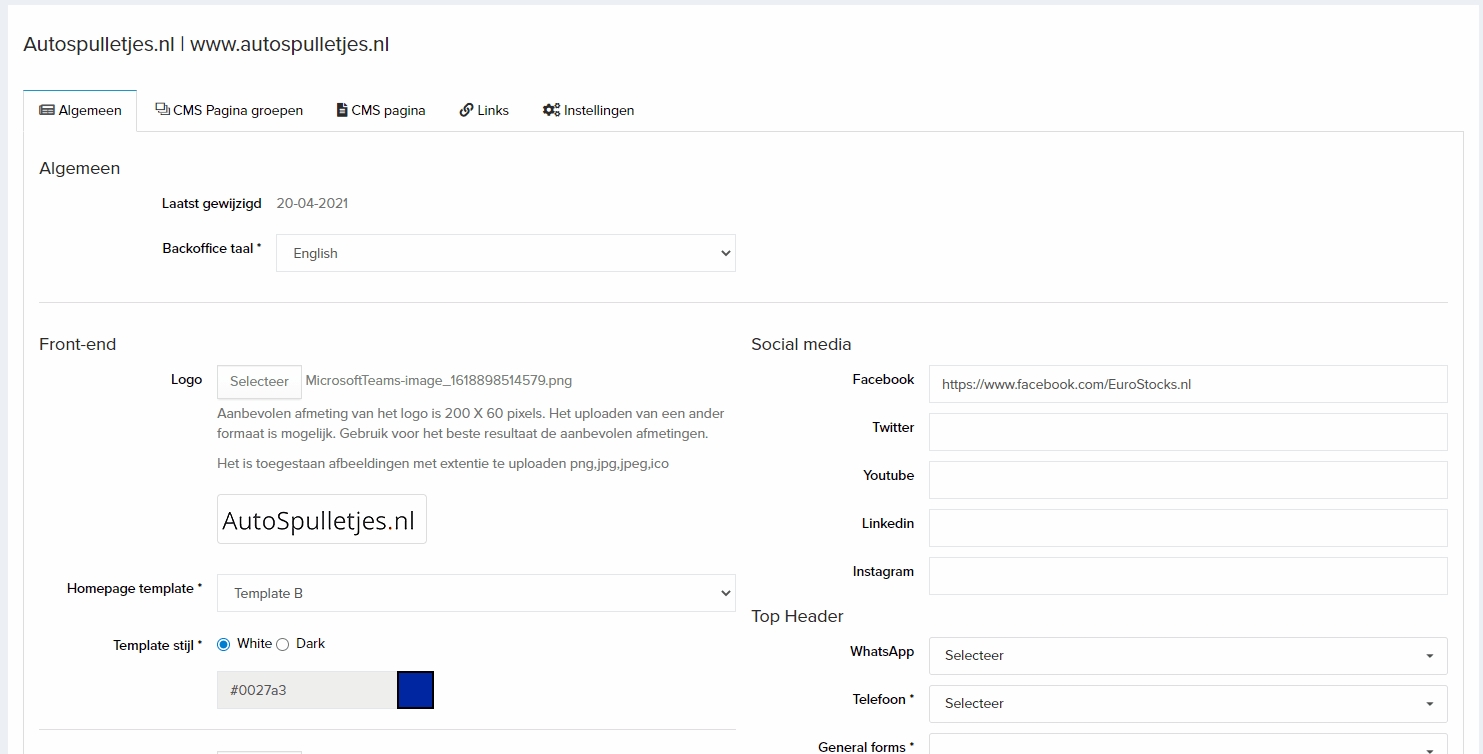Open the CMS pagina tab
Image resolution: width=1483 pixels, height=754 pixels.
[x=381, y=110]
